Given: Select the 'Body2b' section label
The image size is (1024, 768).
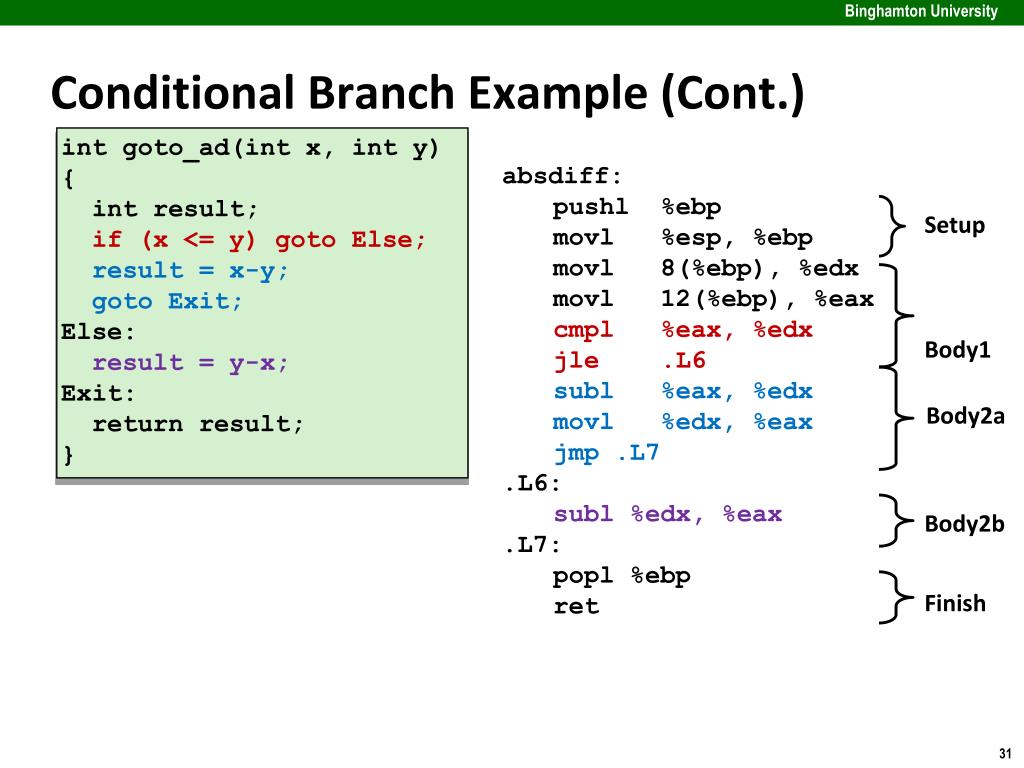Looking at the screenshot, I should tap(965, 524).
